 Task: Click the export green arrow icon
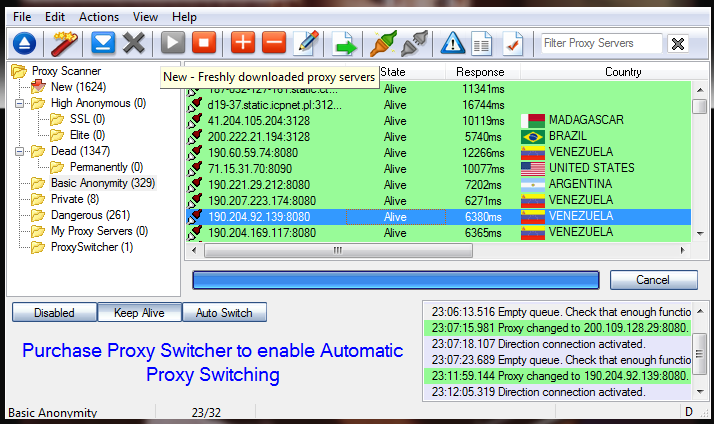point(344,44)
